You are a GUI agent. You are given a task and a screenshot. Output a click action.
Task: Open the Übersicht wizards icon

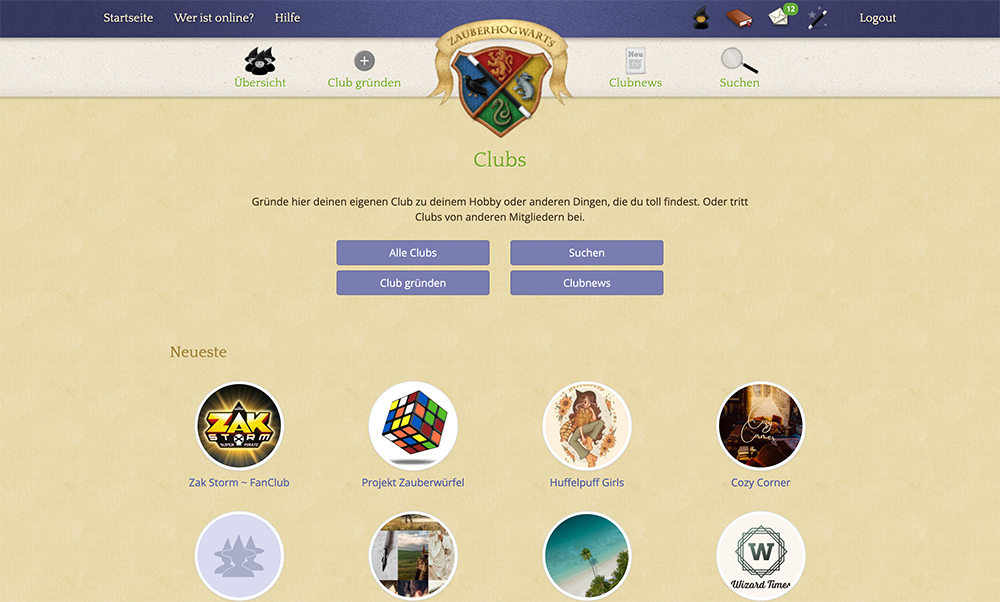(260, 61)
